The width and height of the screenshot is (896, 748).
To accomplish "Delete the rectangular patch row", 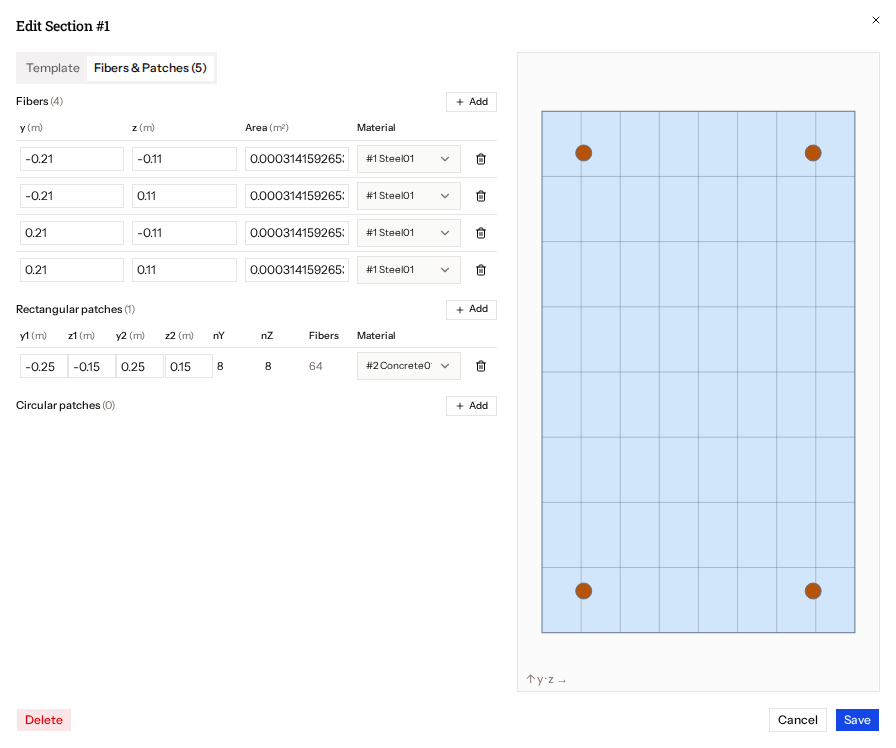I will (x=481, y=366).
